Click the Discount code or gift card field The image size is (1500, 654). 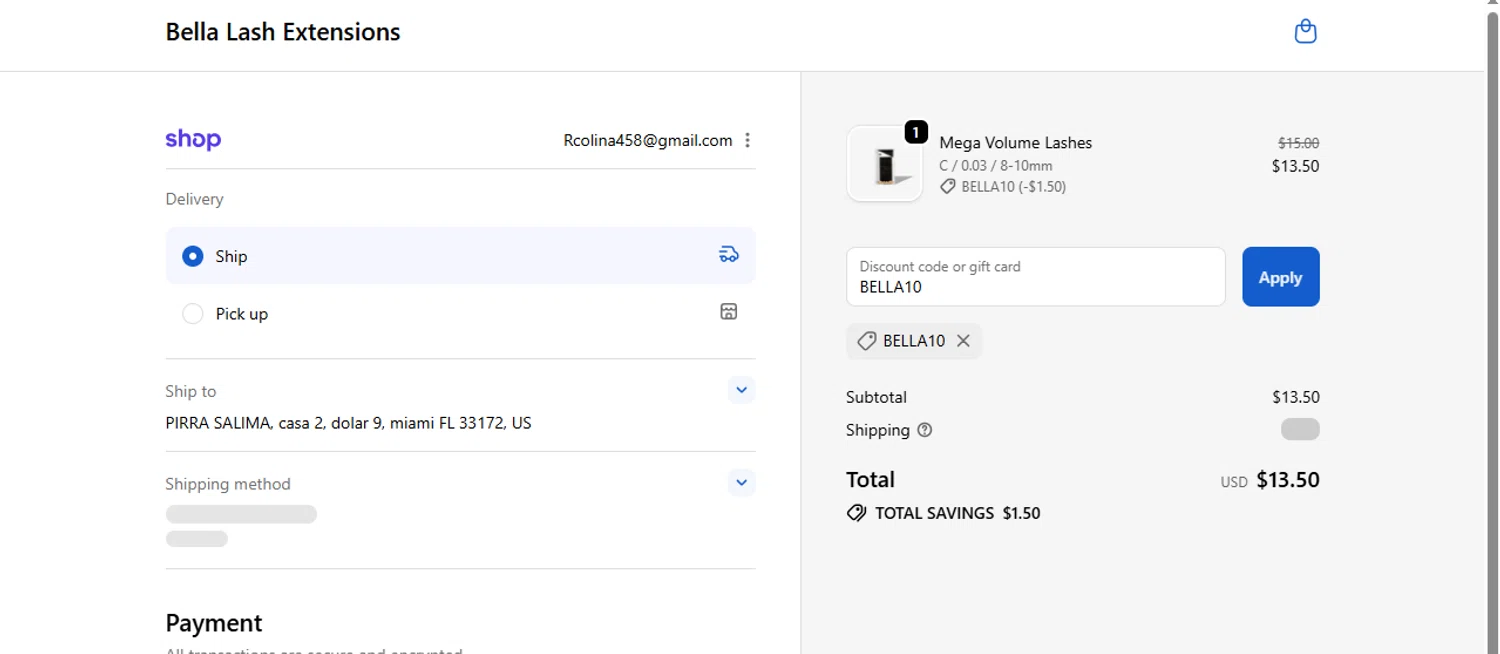pos(1035,277)
